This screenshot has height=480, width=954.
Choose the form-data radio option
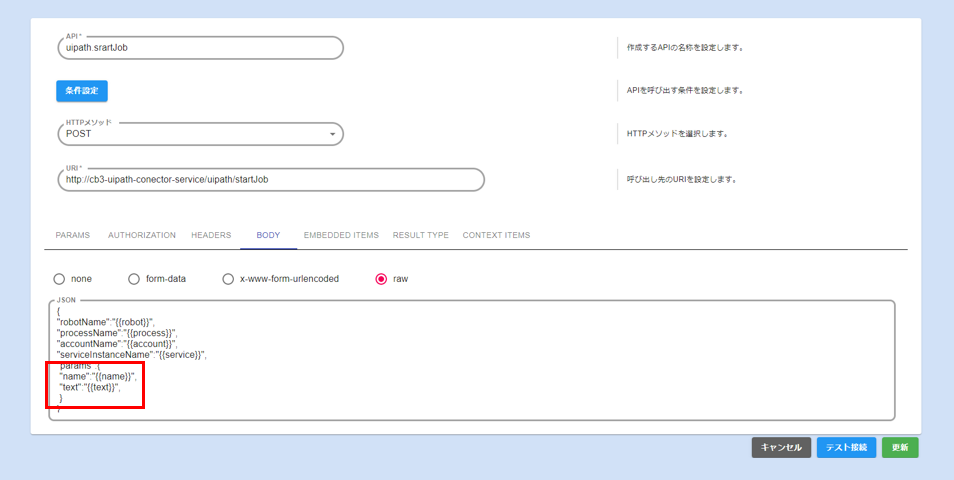click(134, 279)
